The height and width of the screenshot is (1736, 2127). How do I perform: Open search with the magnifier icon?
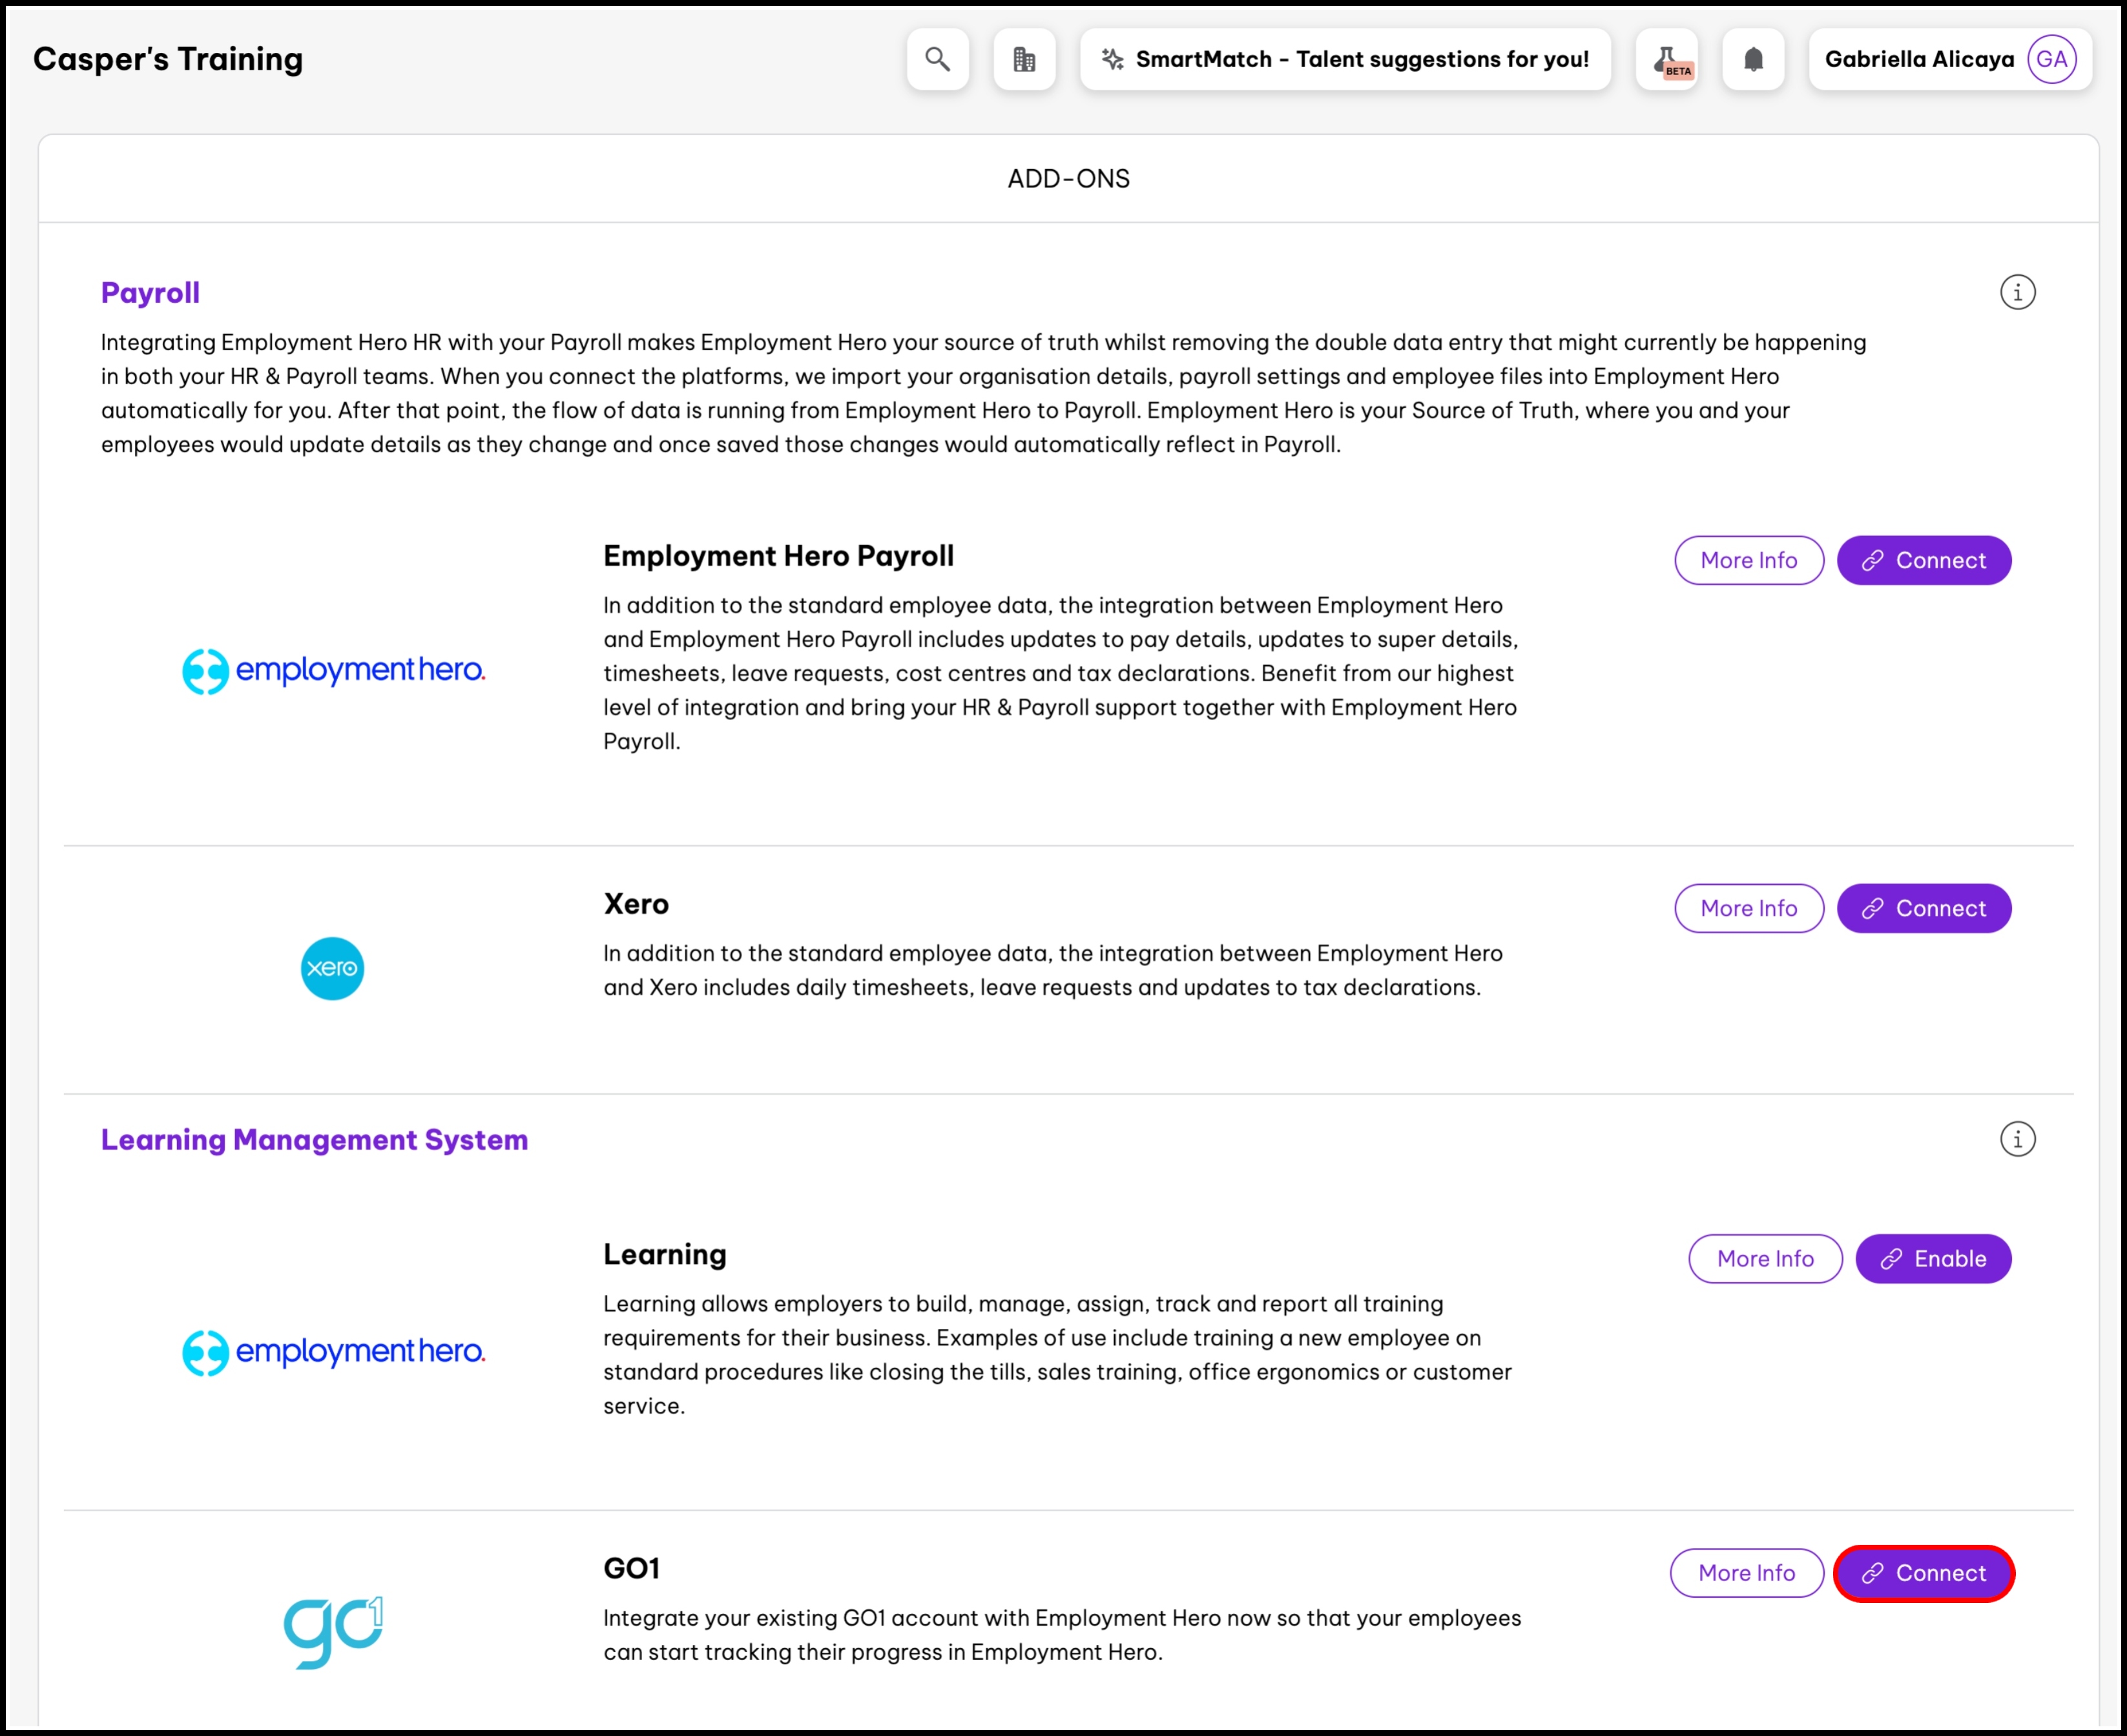(x=937, y=59)
